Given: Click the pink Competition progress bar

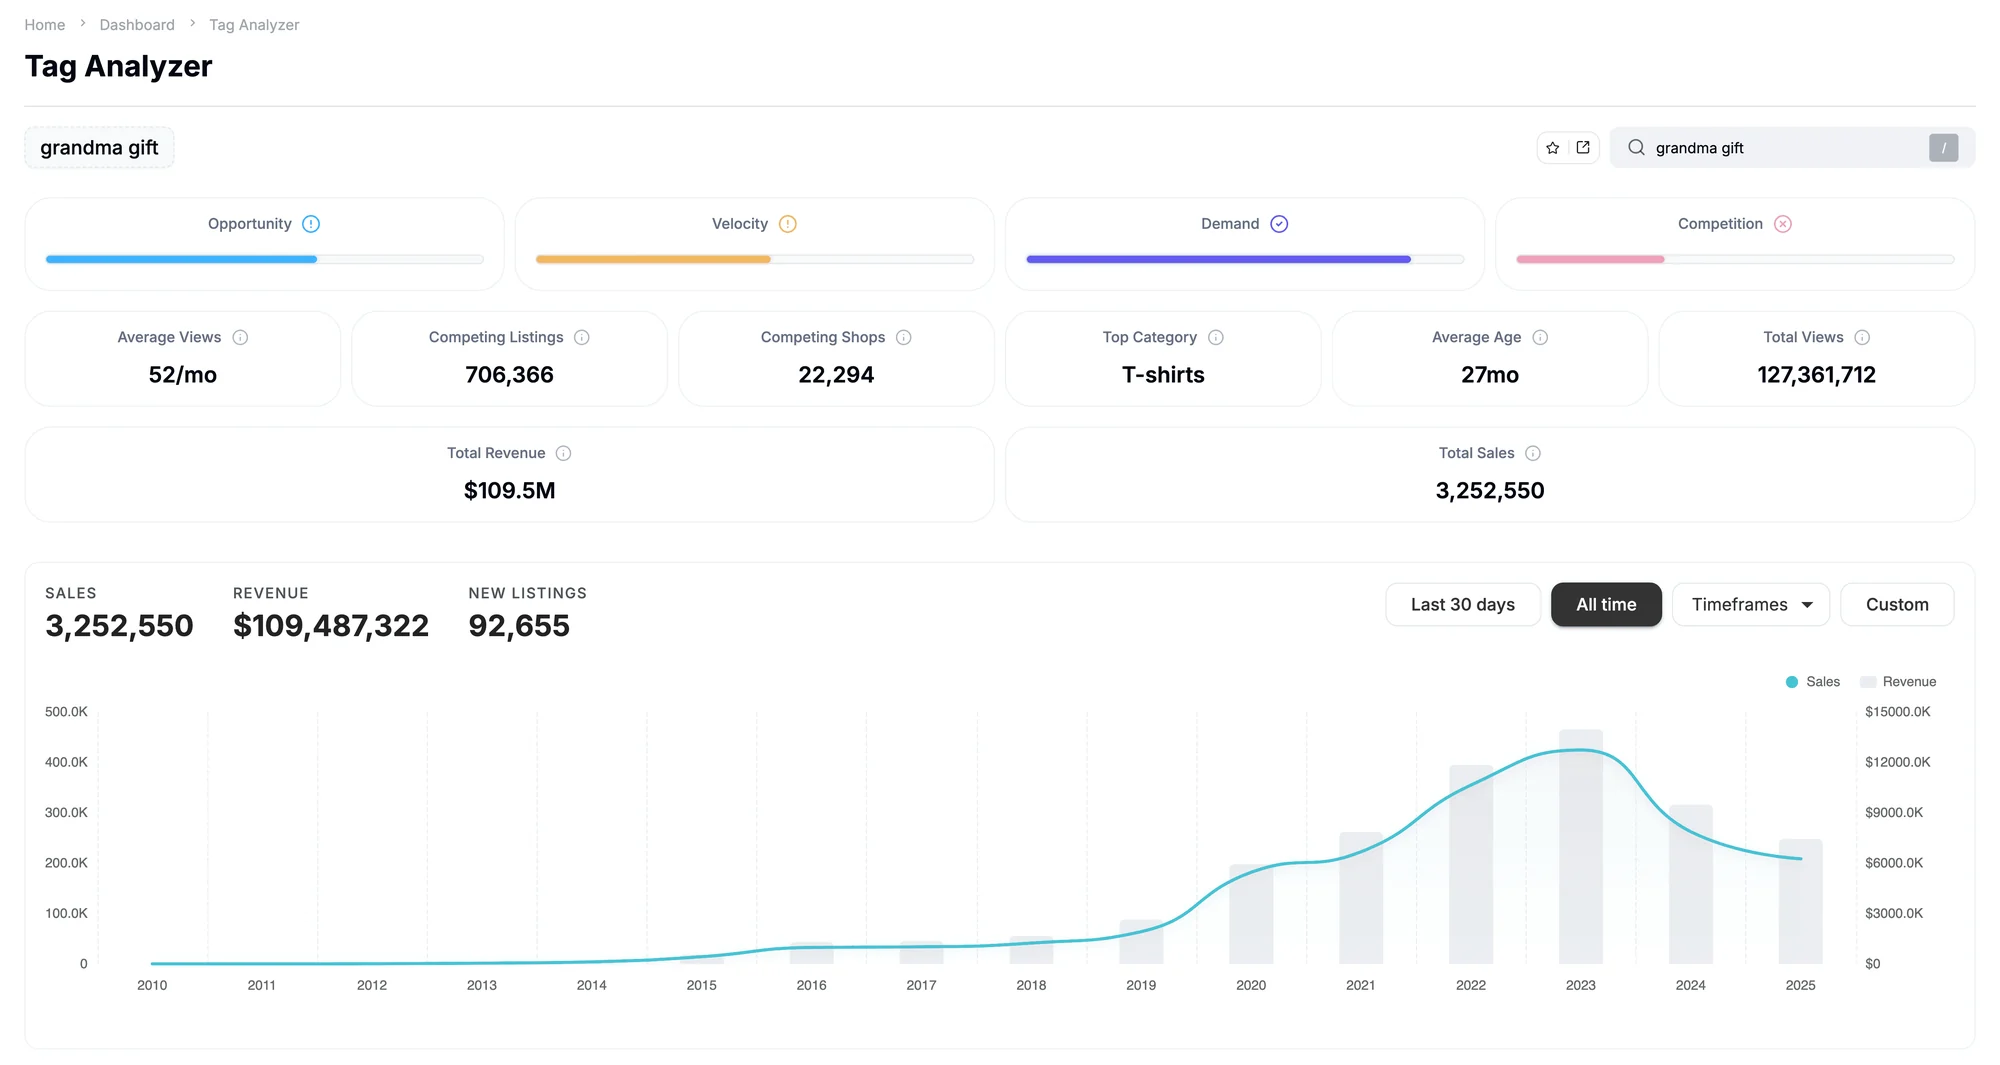Looking at the screenshot, I should click(x=1590, y=260).
